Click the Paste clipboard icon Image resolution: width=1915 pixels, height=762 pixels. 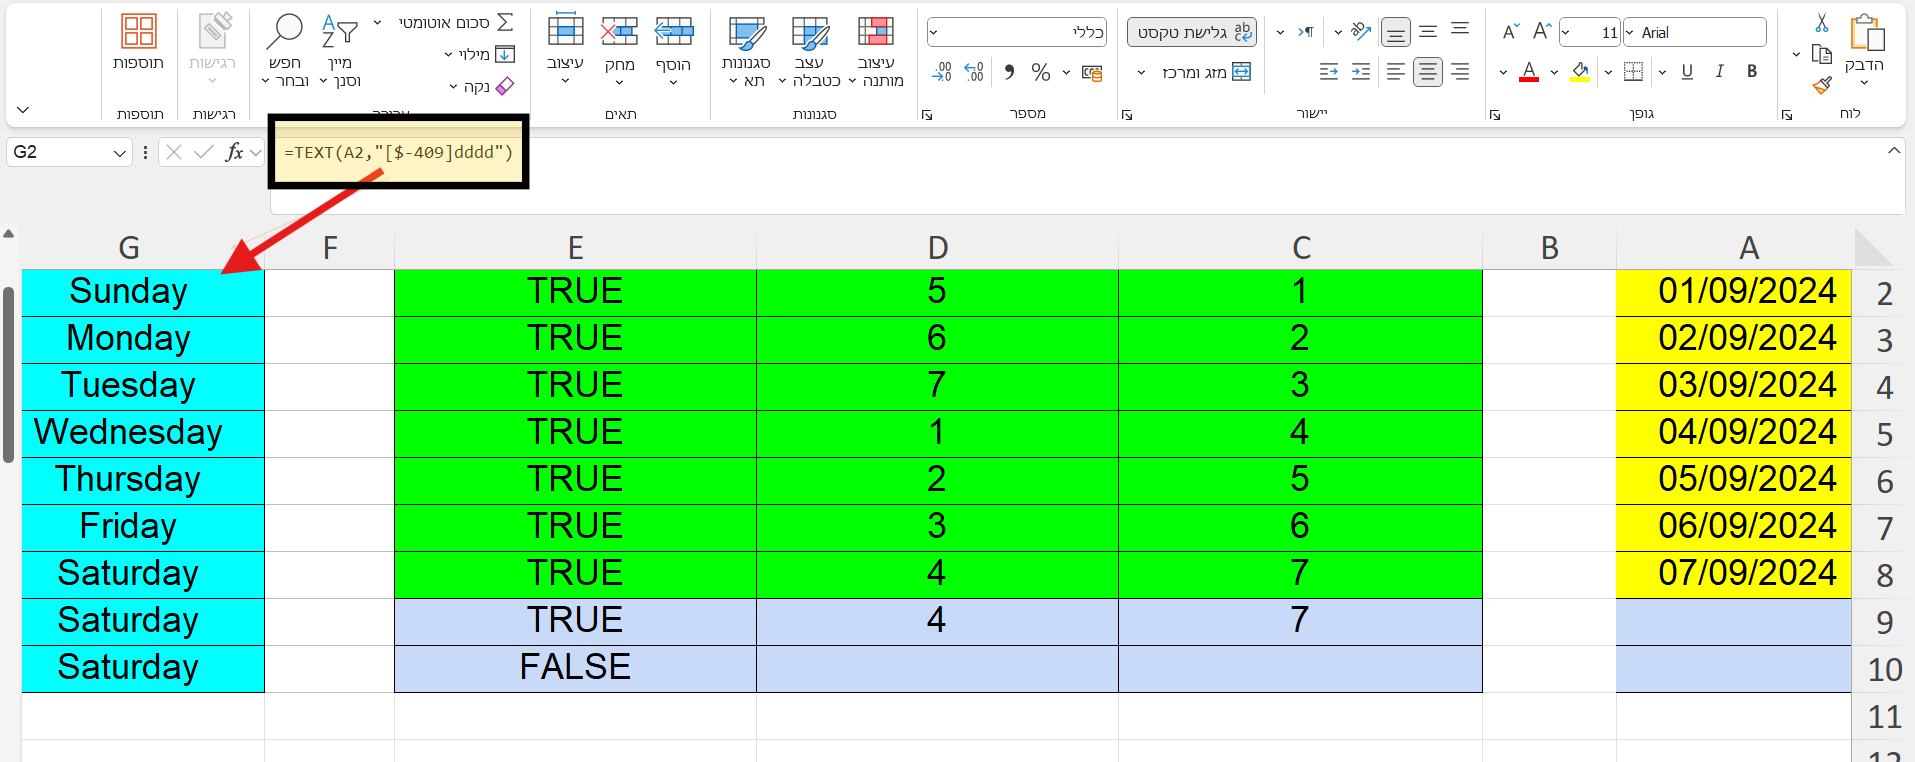tap(1866, 32)
